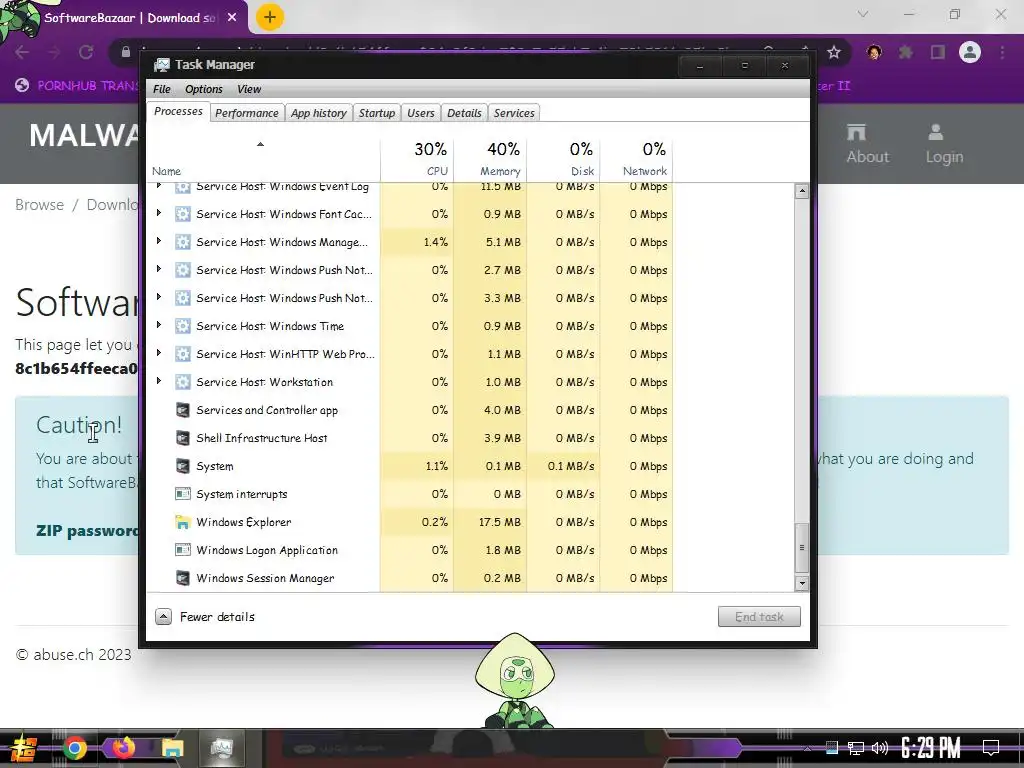
Task: Open the View menu
Action: pyautogui.click(x=249, y=89)
